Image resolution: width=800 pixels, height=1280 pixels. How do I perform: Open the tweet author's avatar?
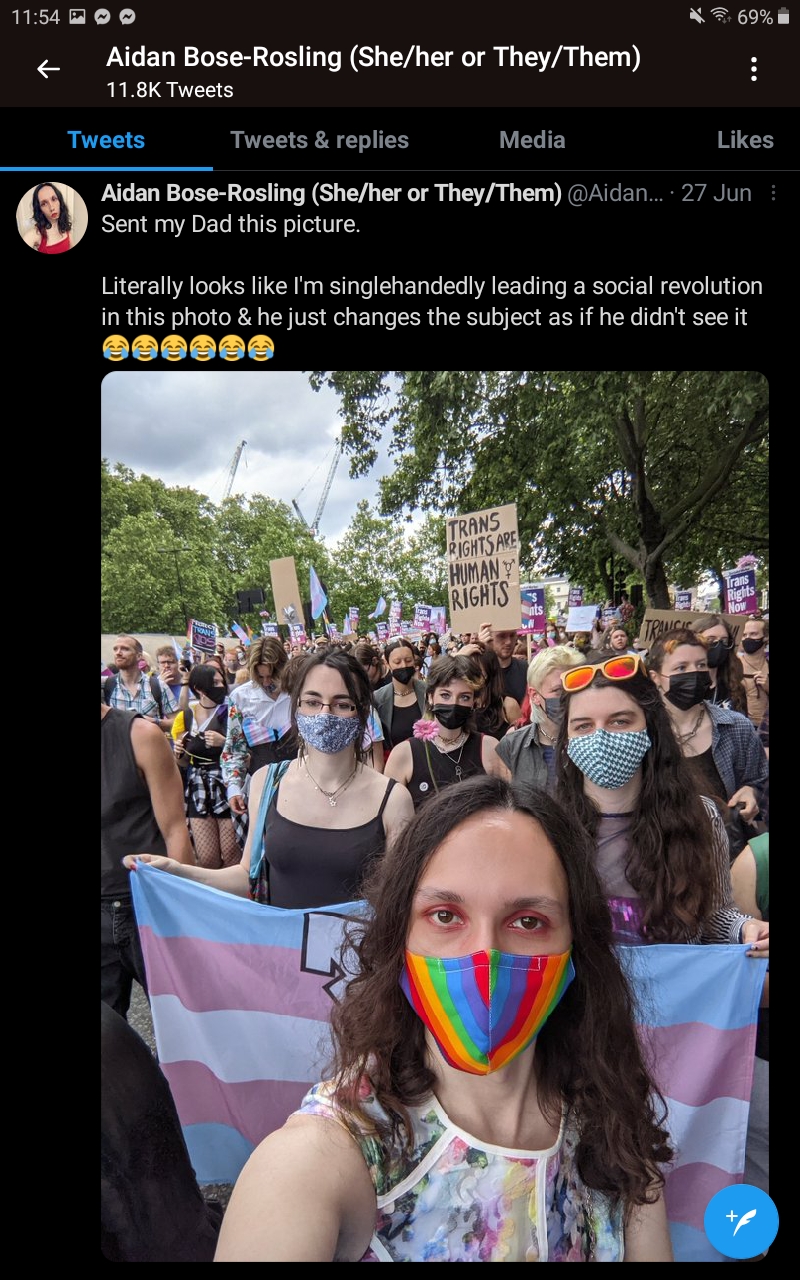[x=52, y=217]
